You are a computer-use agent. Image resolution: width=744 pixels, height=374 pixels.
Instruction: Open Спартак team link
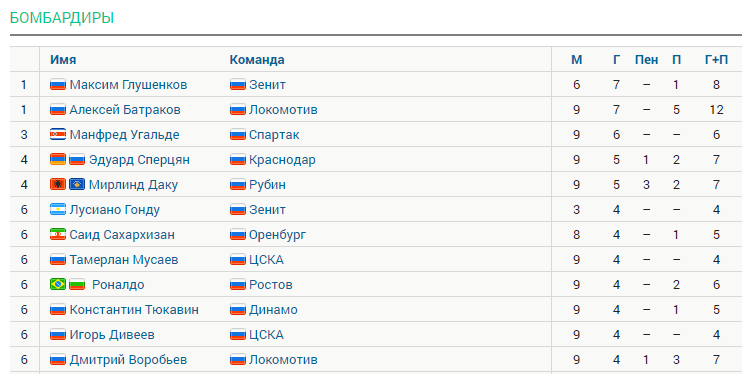(274, 135)
